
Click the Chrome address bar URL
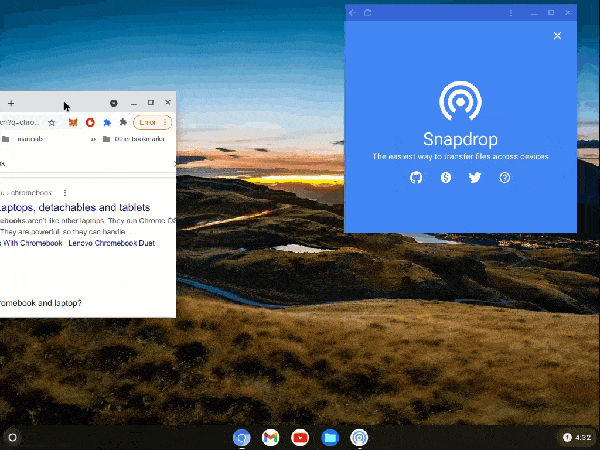click(20, 122)
